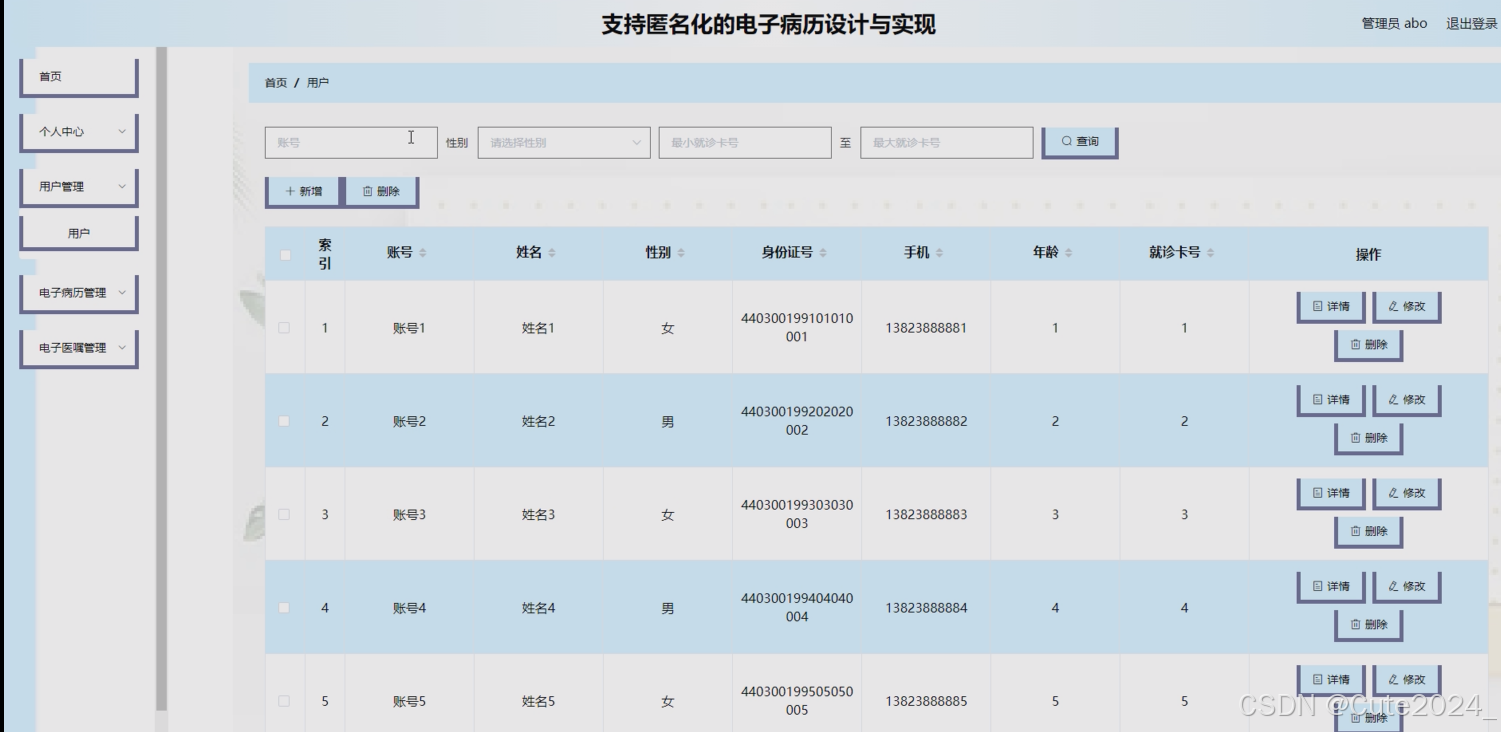Select 用户 submenu item in sidebar
The height and width of the screenshot is (732, 1501).
coord(79,233)
